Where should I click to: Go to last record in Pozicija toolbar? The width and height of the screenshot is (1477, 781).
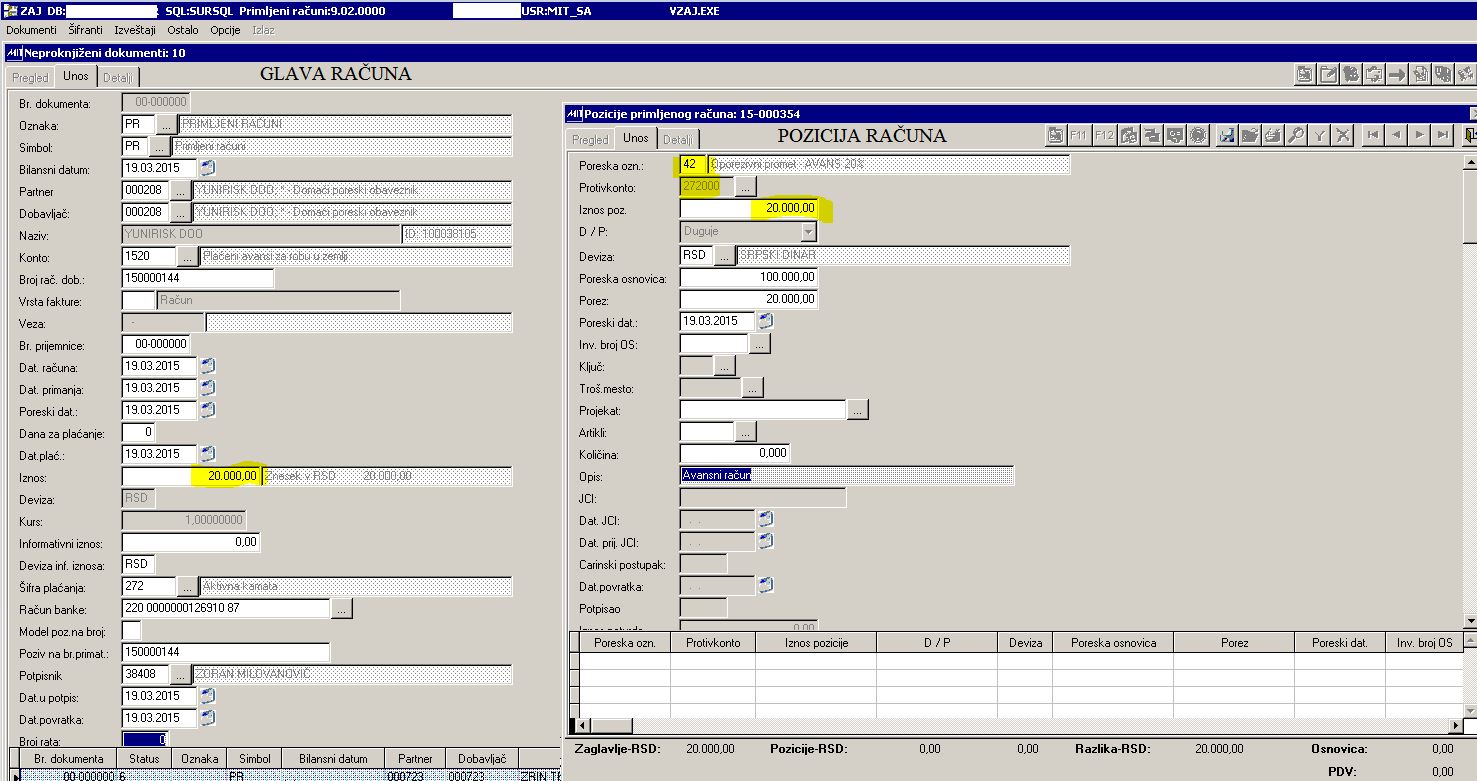click(1442, 136)
